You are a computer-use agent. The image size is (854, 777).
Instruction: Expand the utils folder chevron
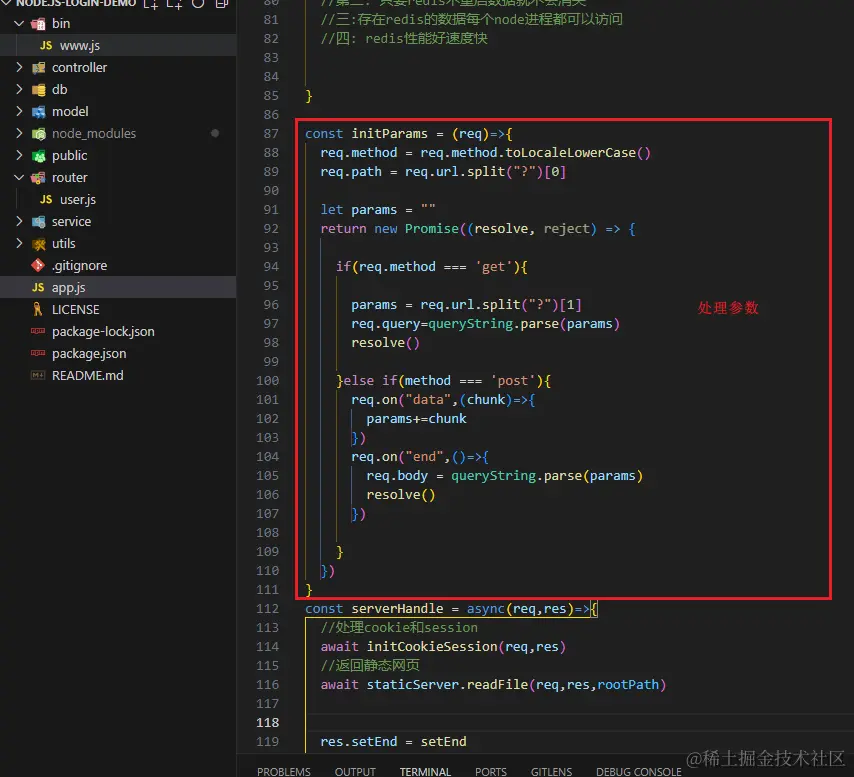point(19,243)
